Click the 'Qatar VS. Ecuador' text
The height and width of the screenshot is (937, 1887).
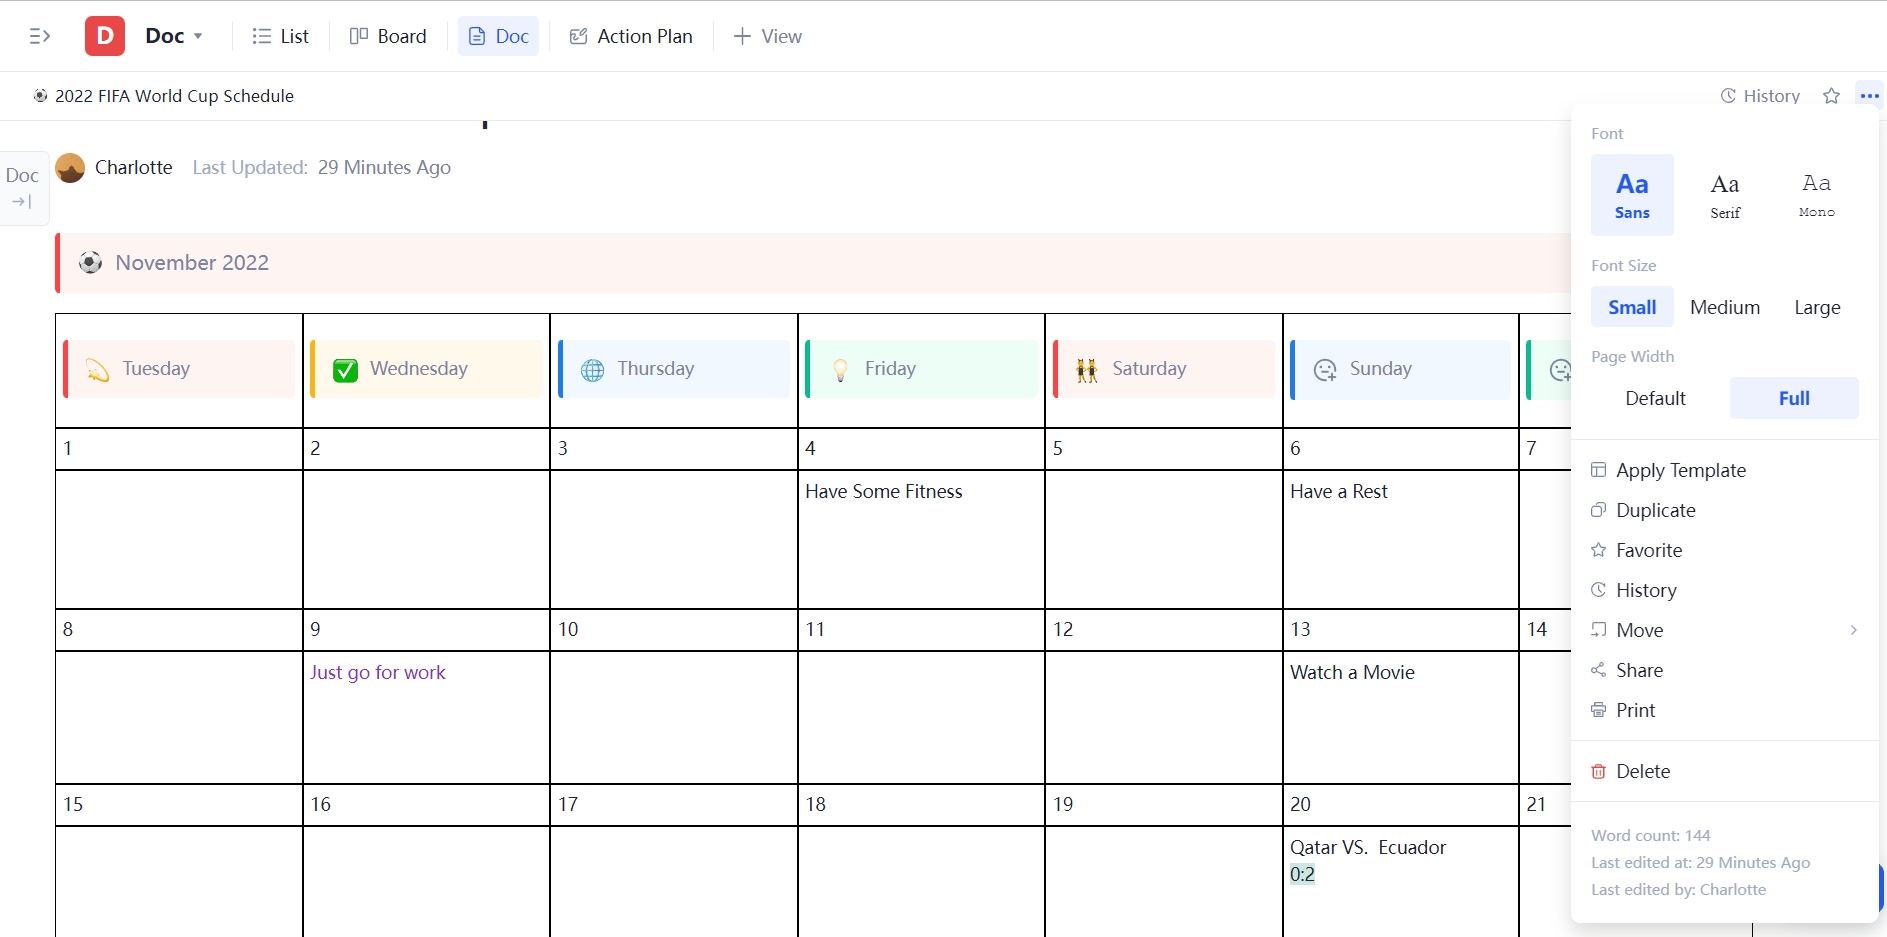1368,848
